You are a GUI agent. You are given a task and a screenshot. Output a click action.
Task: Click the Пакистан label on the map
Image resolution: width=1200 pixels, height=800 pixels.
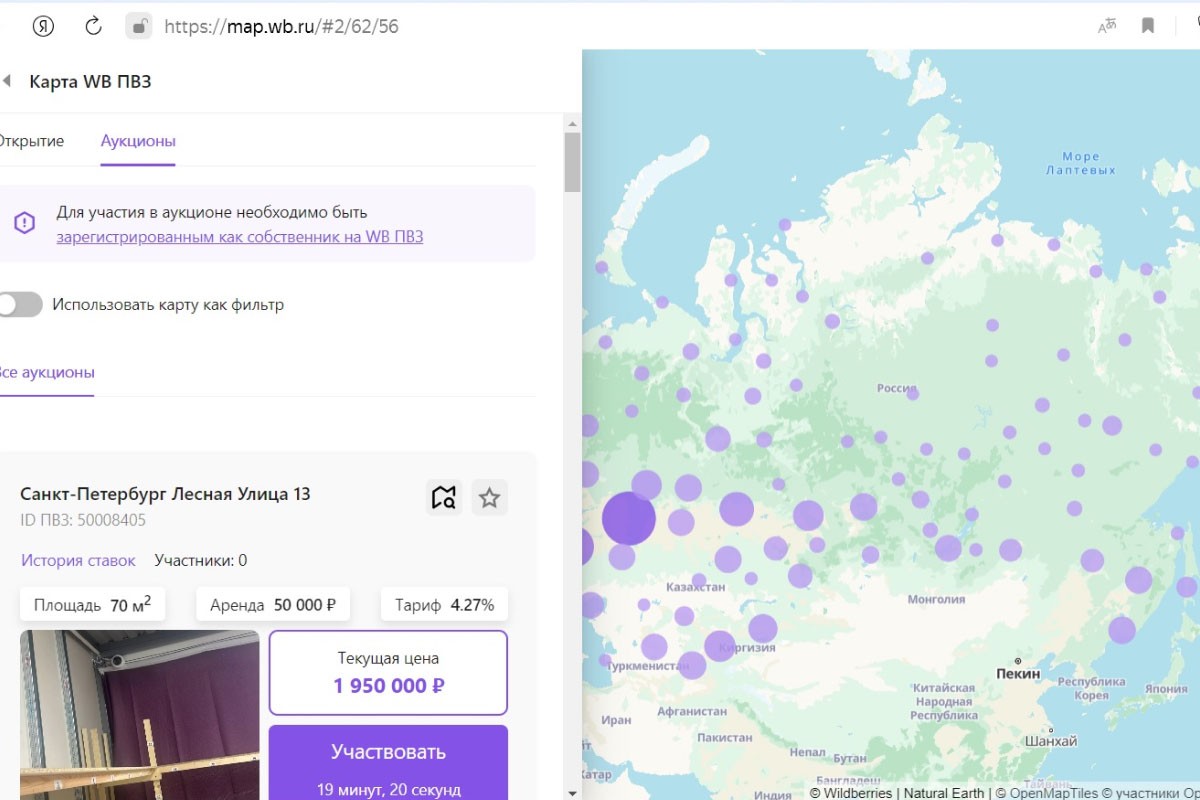[725, 737]
